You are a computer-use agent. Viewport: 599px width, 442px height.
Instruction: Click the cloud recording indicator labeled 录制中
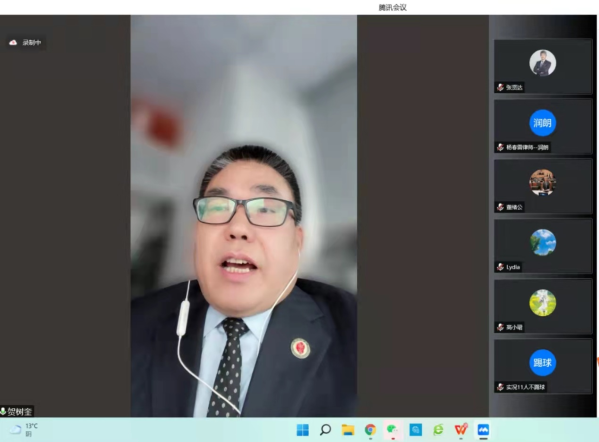tap(25, 42)
